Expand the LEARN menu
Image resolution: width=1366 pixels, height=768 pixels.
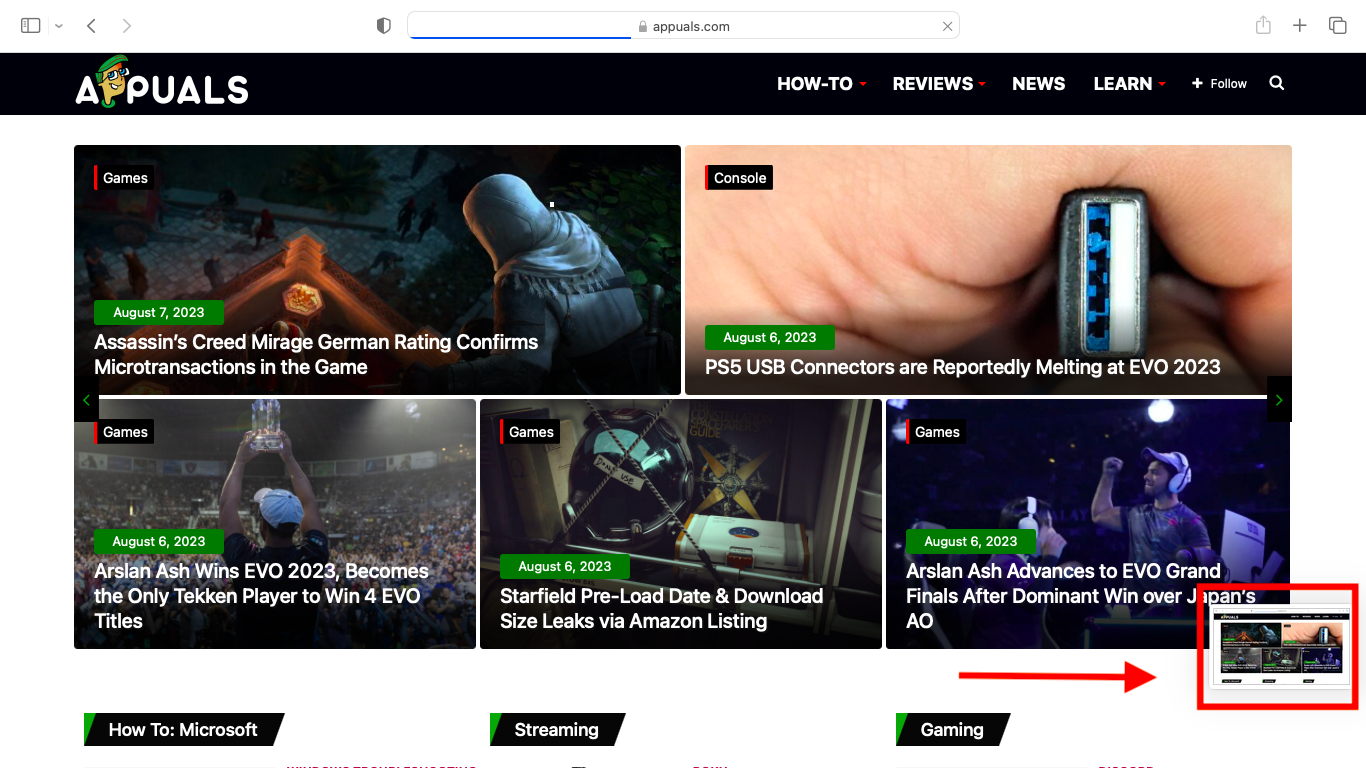pyautogui.click(x=1130, y=84)
